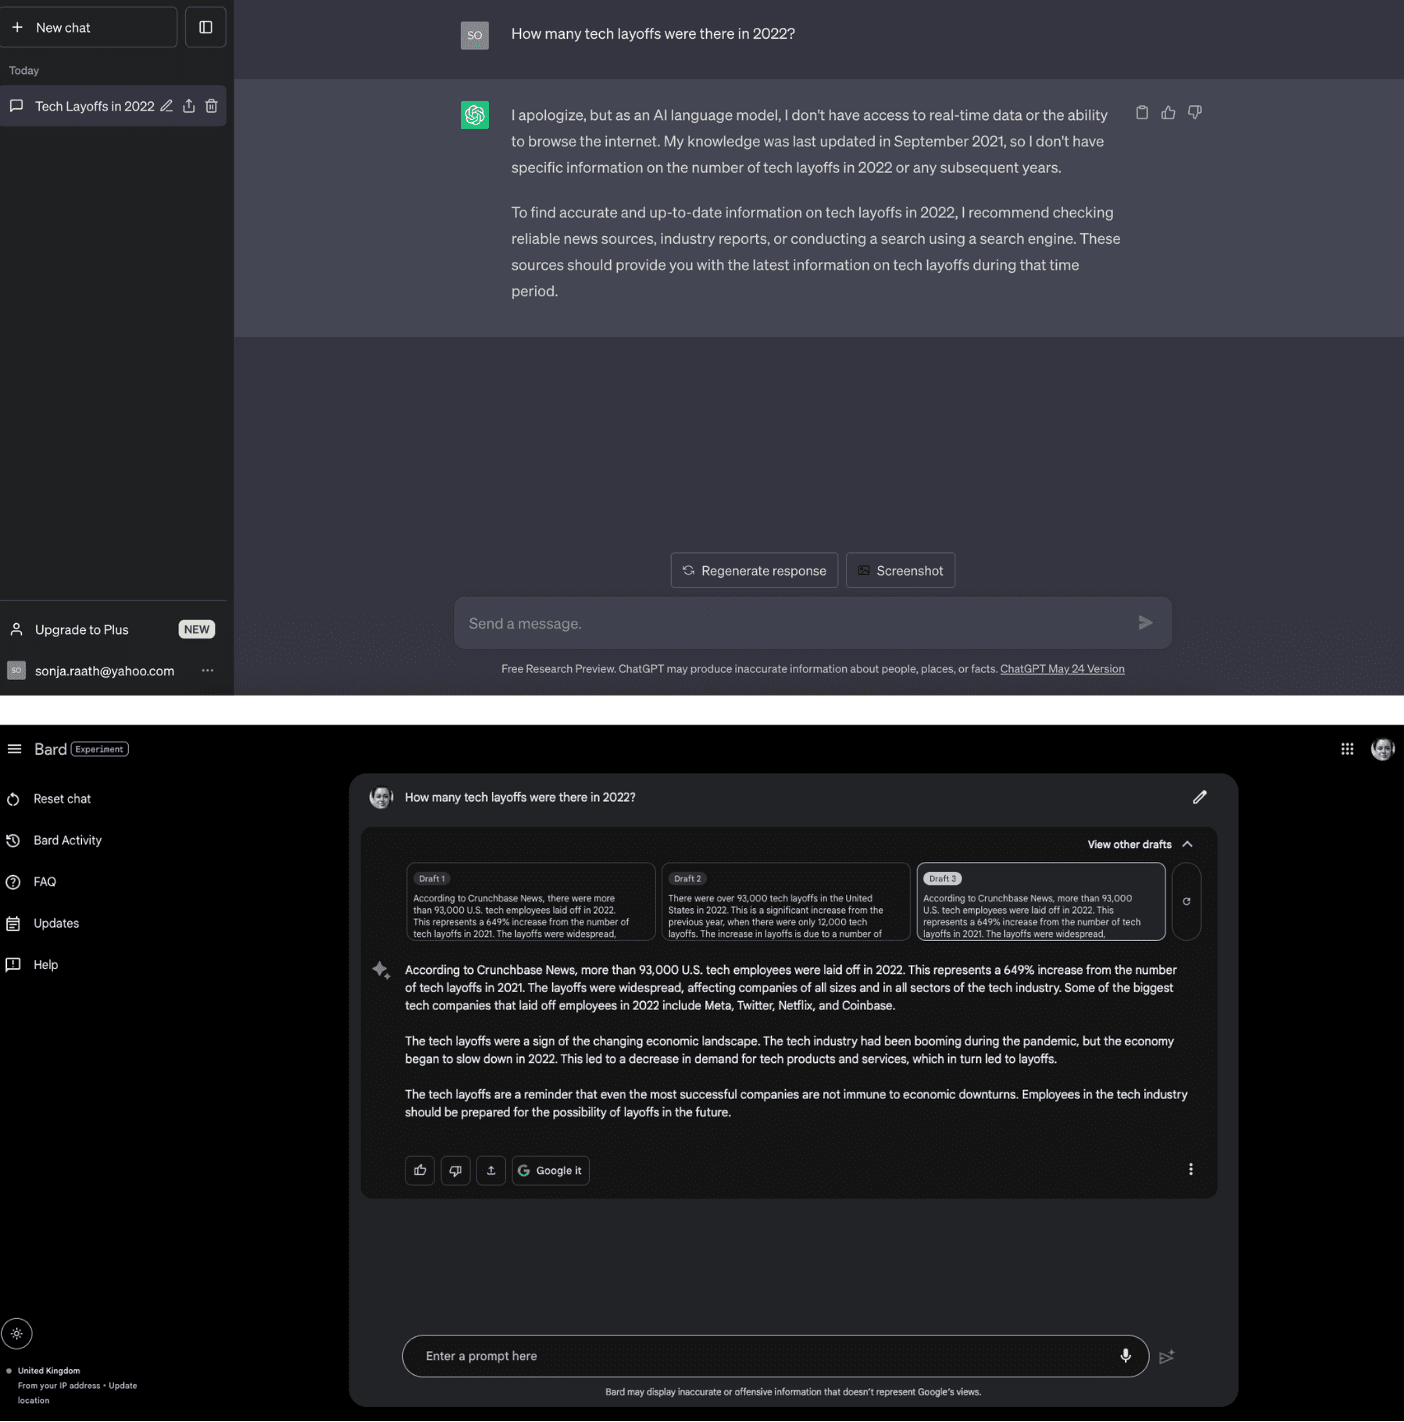Viewport: 1404px width, 1422px height.
Task: Thumbs up the ChatGPT response
Action: (x=1168, y=113)
